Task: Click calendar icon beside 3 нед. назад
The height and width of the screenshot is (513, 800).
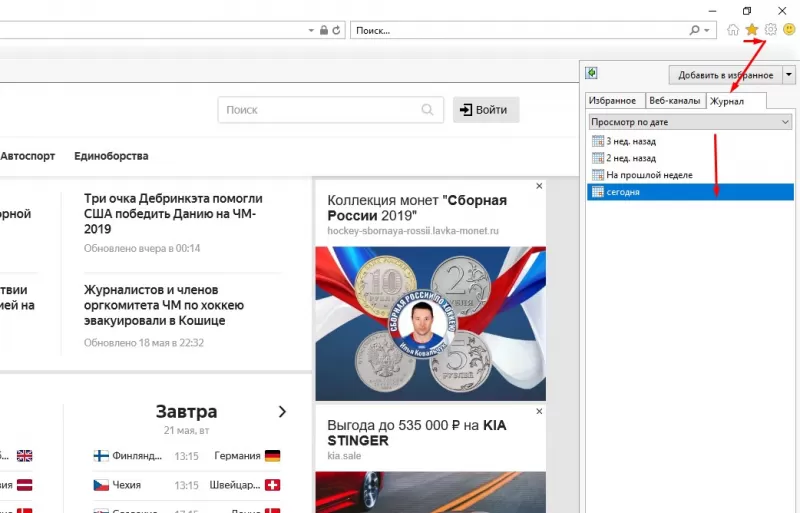Action: [x=597, y=141]
